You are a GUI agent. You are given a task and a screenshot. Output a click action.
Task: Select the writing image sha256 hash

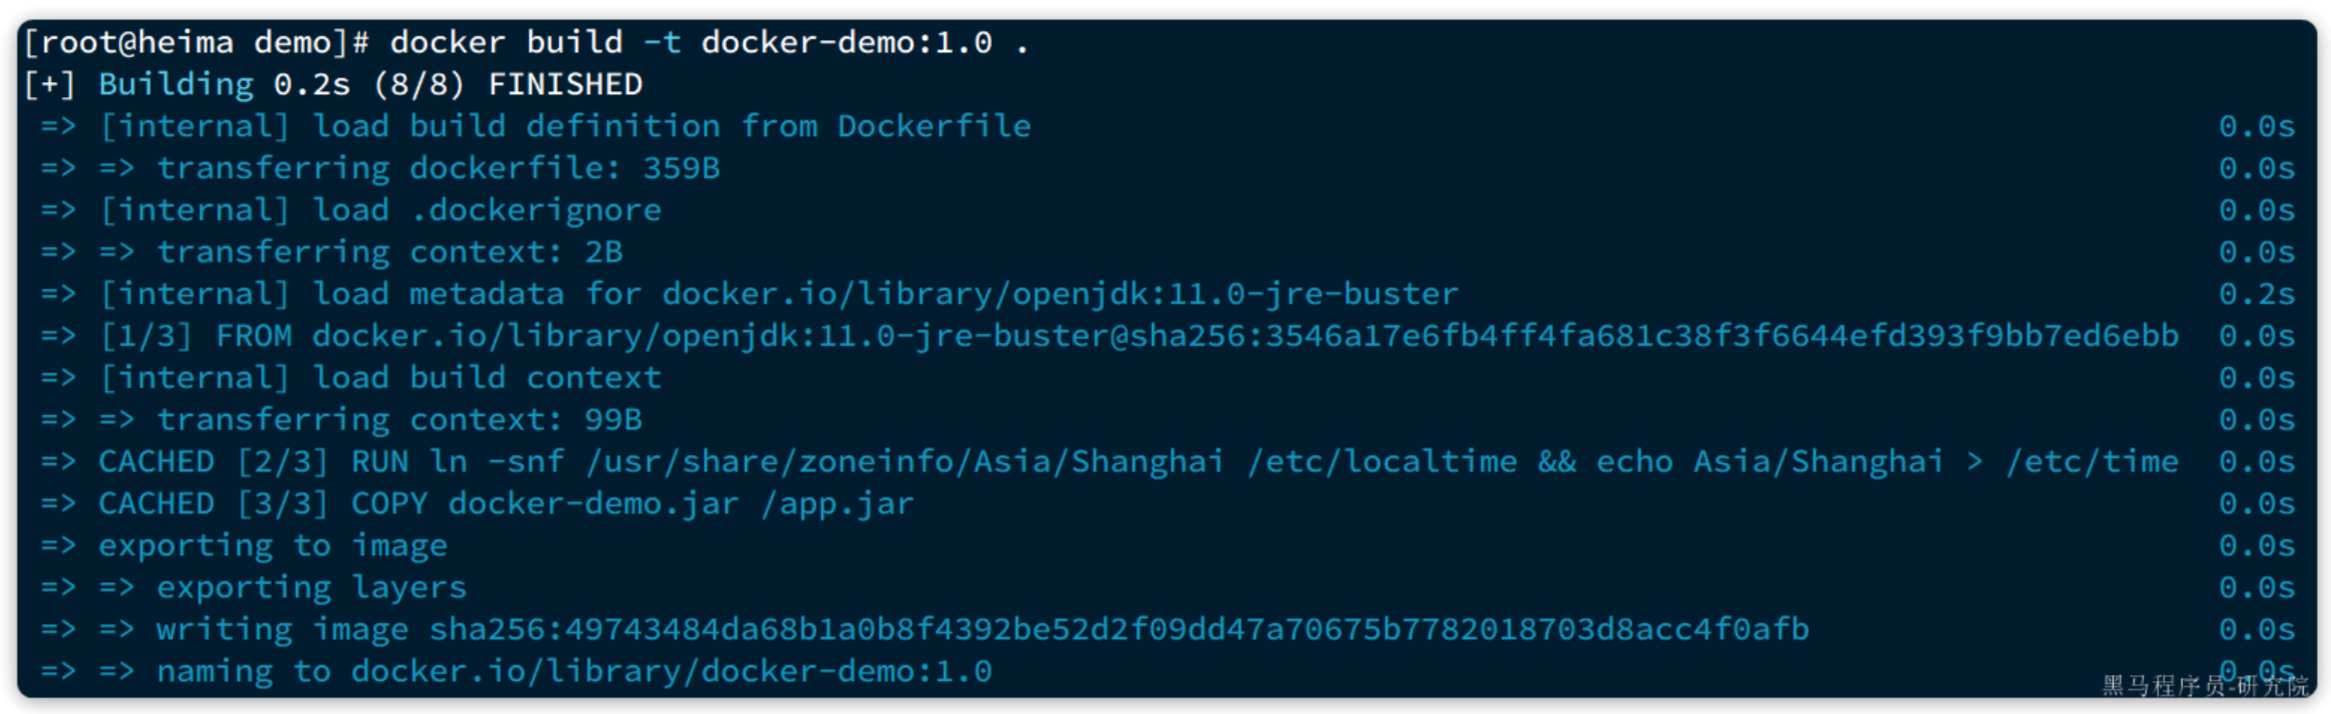tap(1119, 630)
